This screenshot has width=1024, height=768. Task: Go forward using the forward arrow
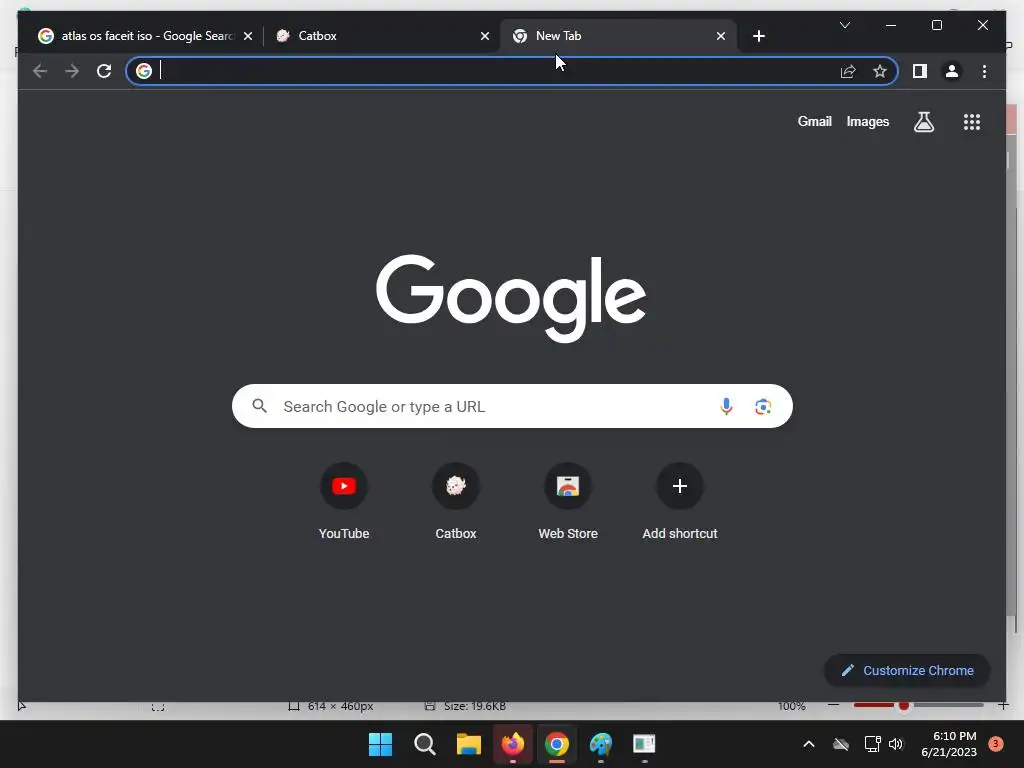(x=72, y=71)
